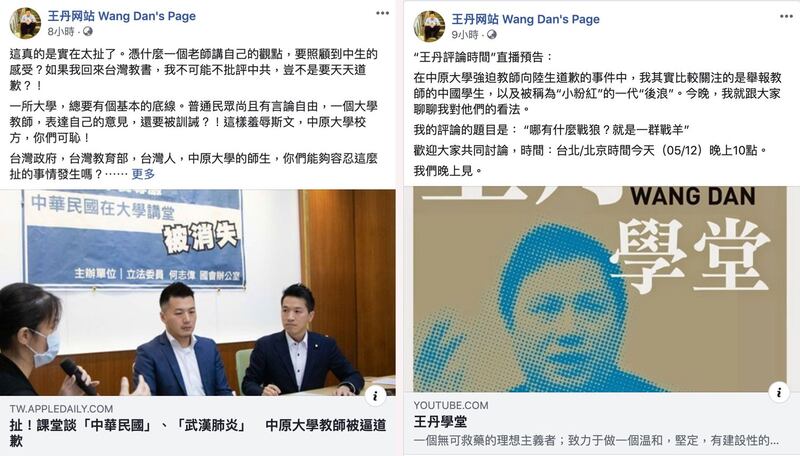This screenshot has width=800, height=456.
Task: Expand the left post with 更多 link
Action: (x=143, y=174)
